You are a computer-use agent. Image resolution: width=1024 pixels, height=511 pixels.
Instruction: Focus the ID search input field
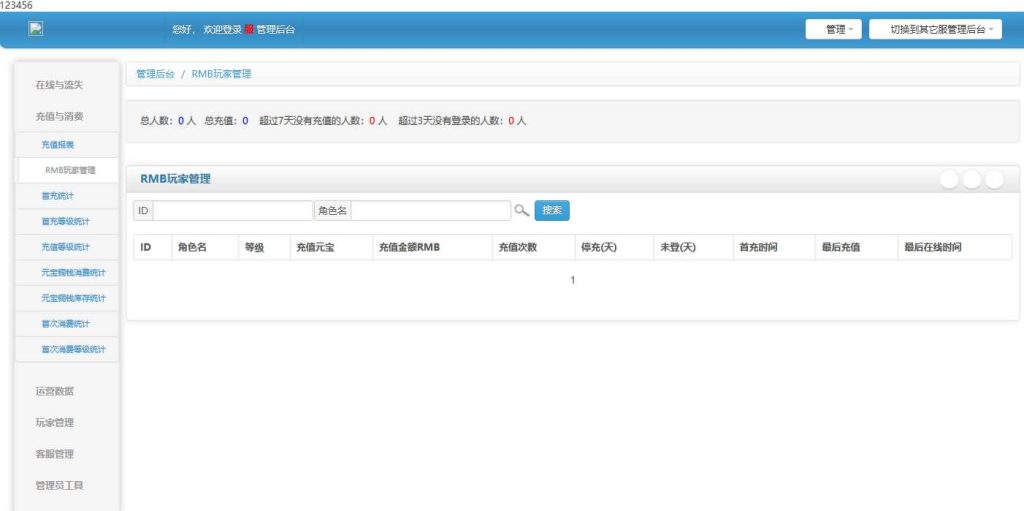[x=232, y=211]
